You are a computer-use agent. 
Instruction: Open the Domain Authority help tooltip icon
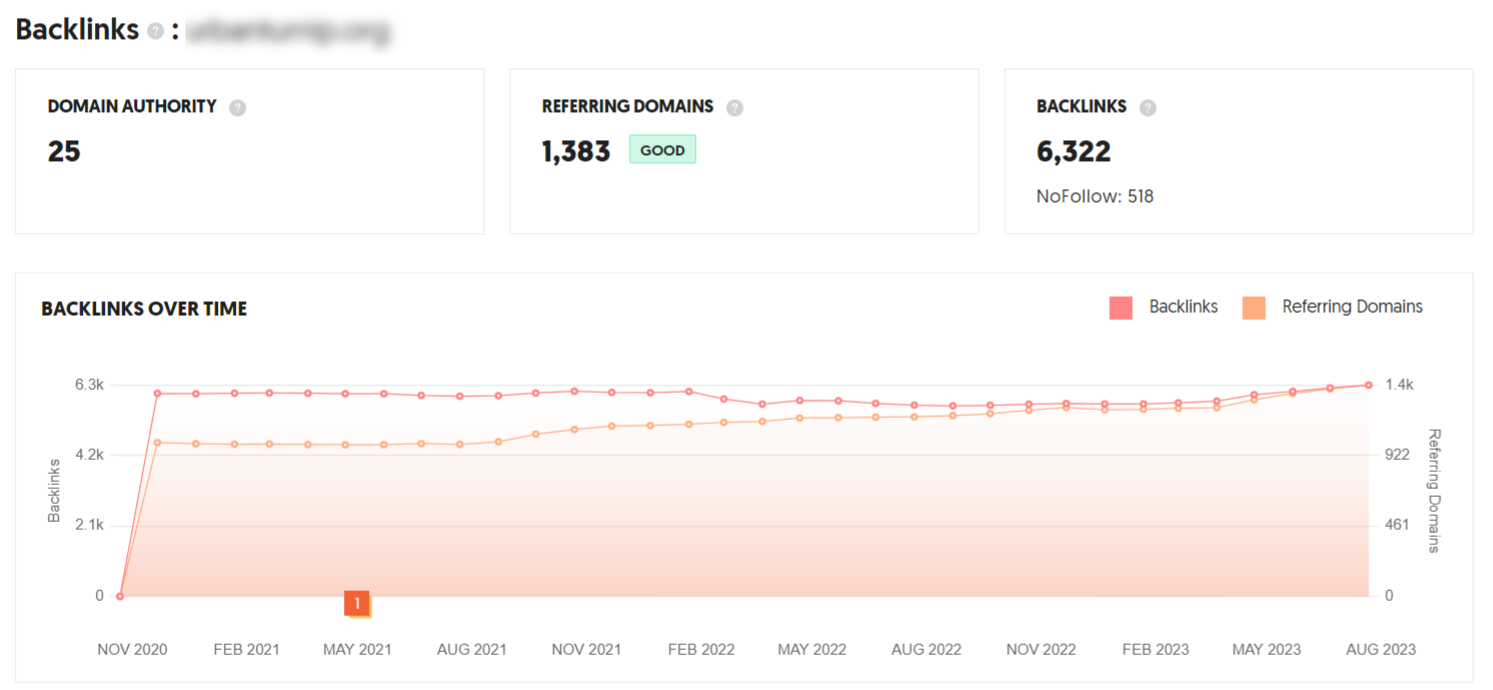pos(237,108)
